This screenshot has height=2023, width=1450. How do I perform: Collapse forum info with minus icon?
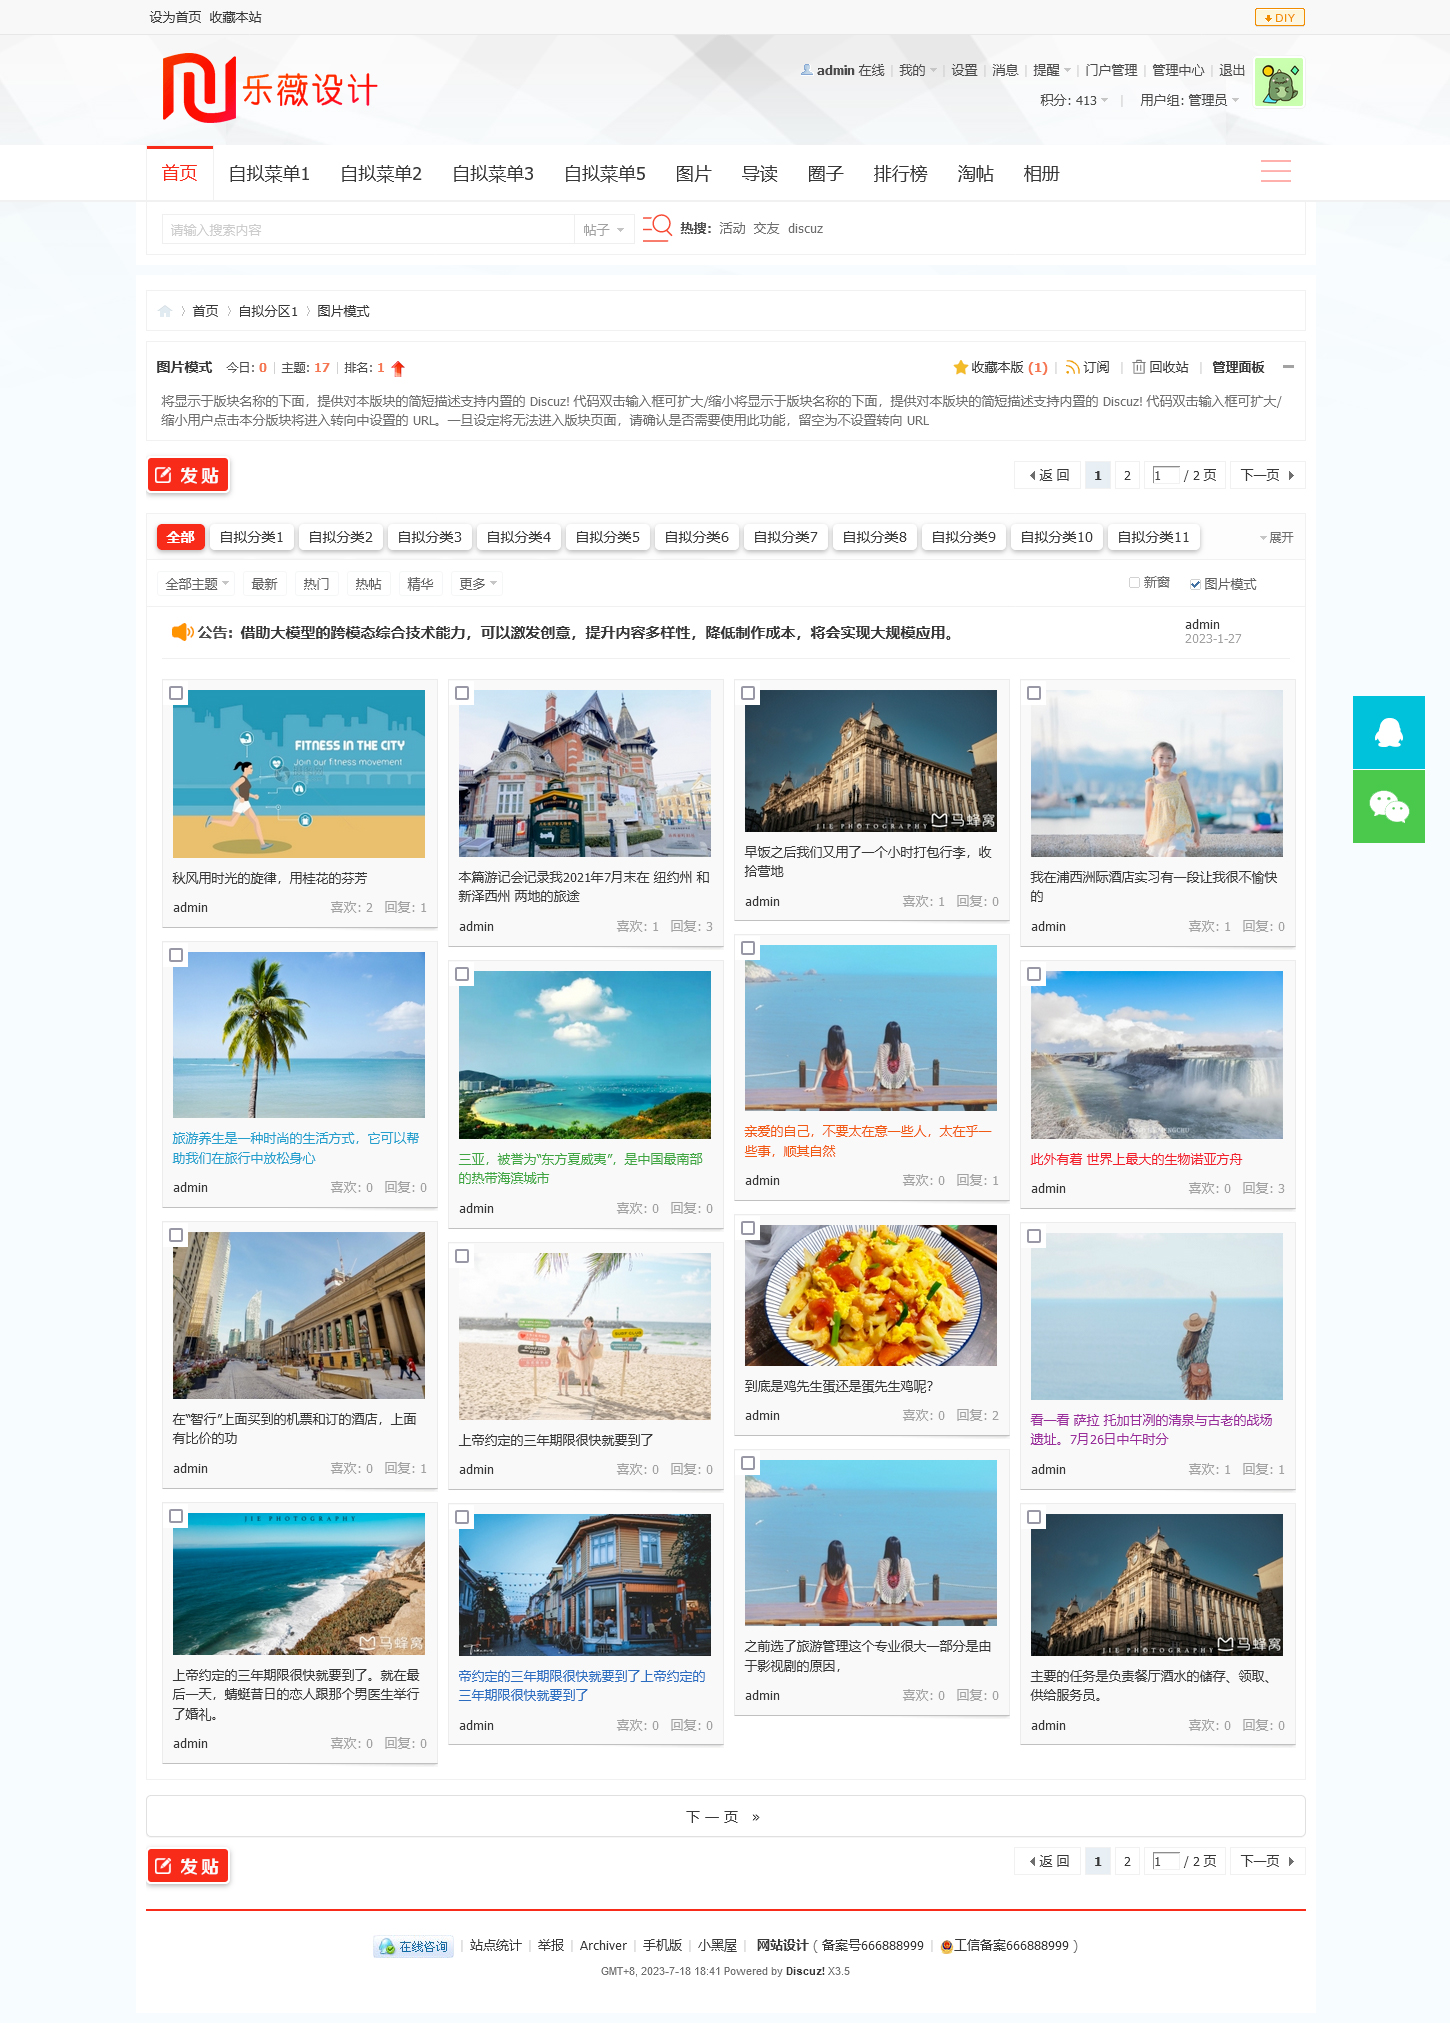pyautogui.click(x=1288, y=367)
